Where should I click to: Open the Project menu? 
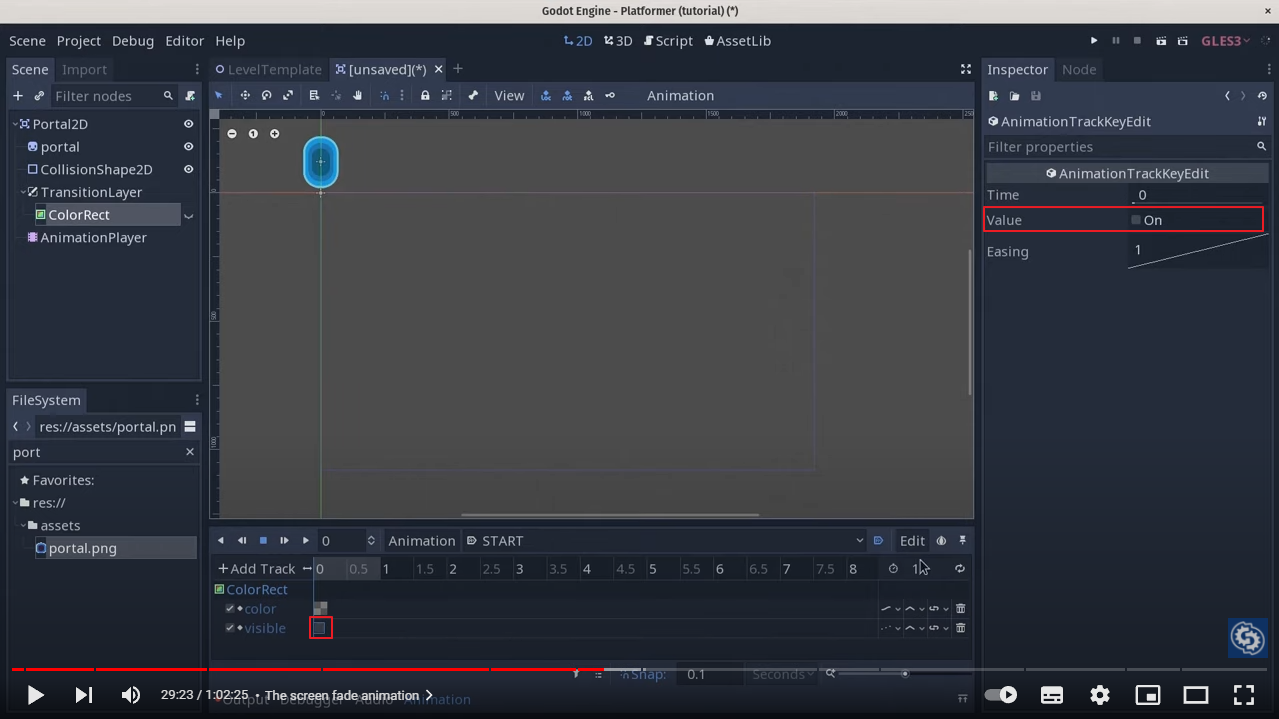(x=79, y=41)
